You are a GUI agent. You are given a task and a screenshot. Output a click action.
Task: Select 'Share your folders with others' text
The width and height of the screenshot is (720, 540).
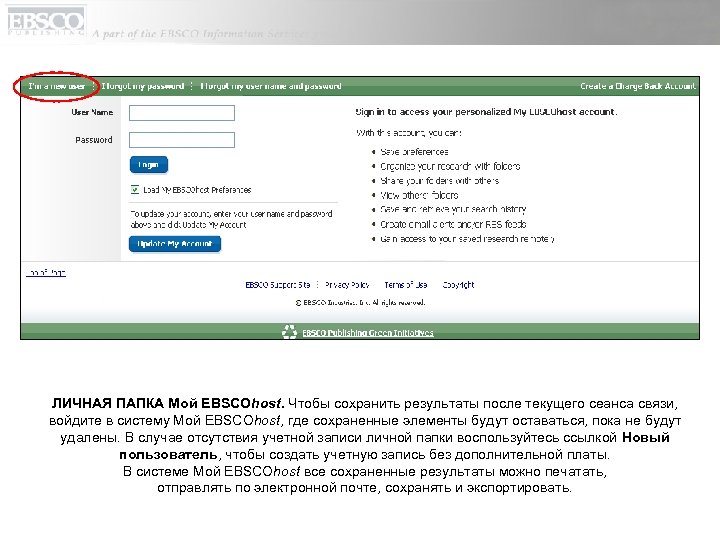pyautogui.click(x=439, y=181)
